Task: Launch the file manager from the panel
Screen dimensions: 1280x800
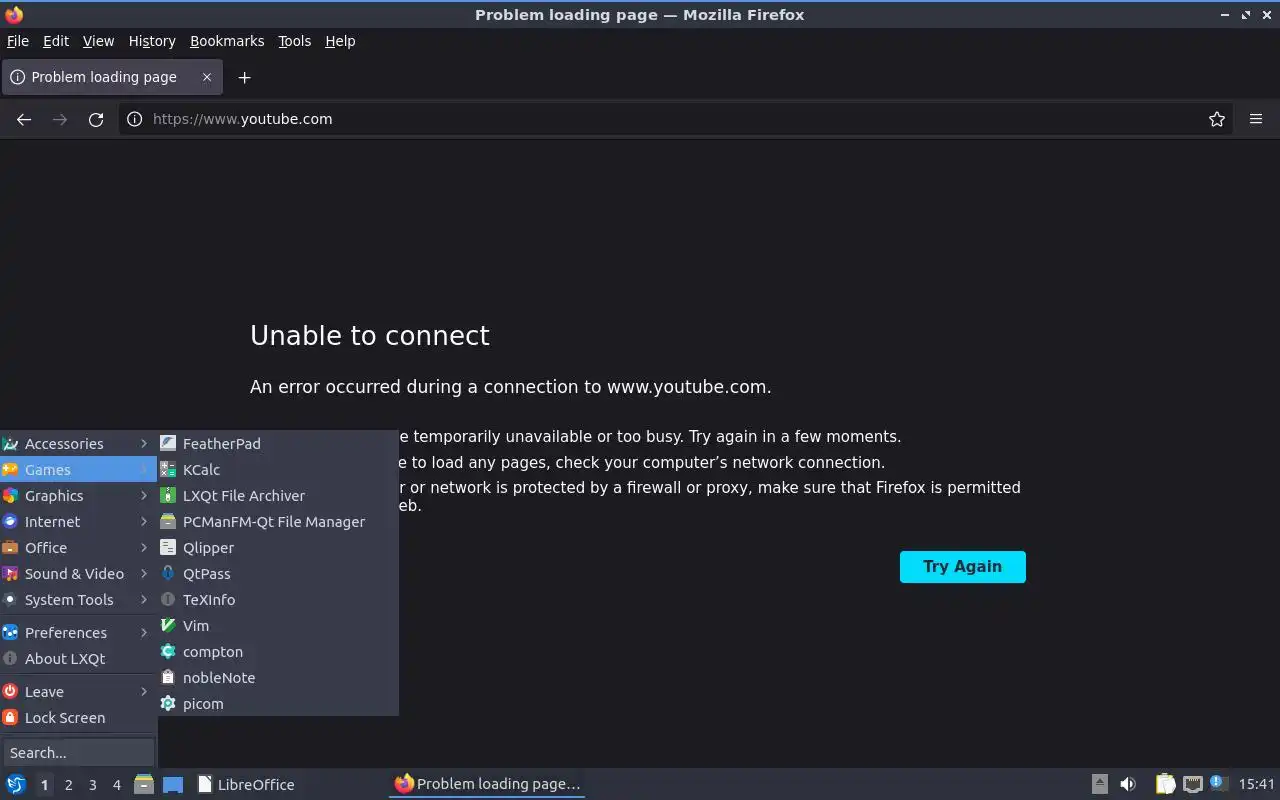Action: tap(144, 784)
